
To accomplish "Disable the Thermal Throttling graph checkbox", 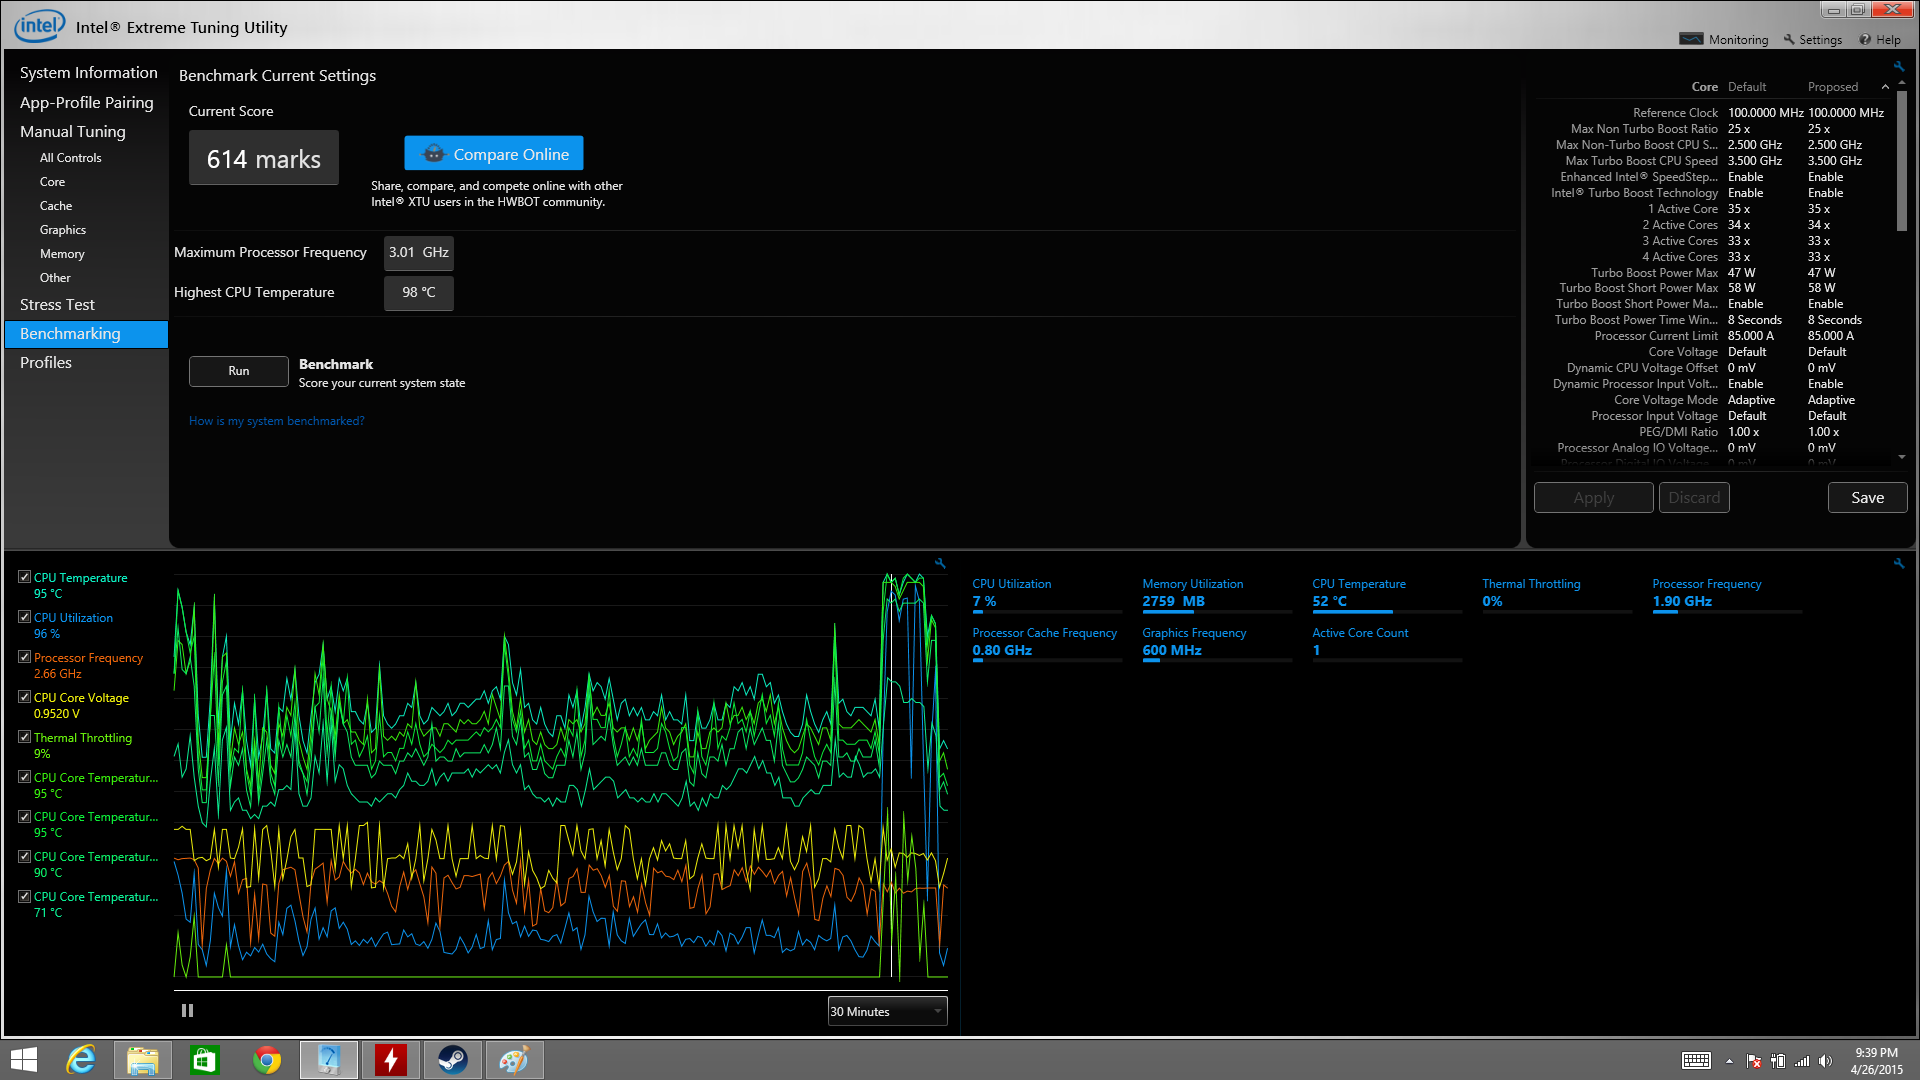I will coord(24,737).
